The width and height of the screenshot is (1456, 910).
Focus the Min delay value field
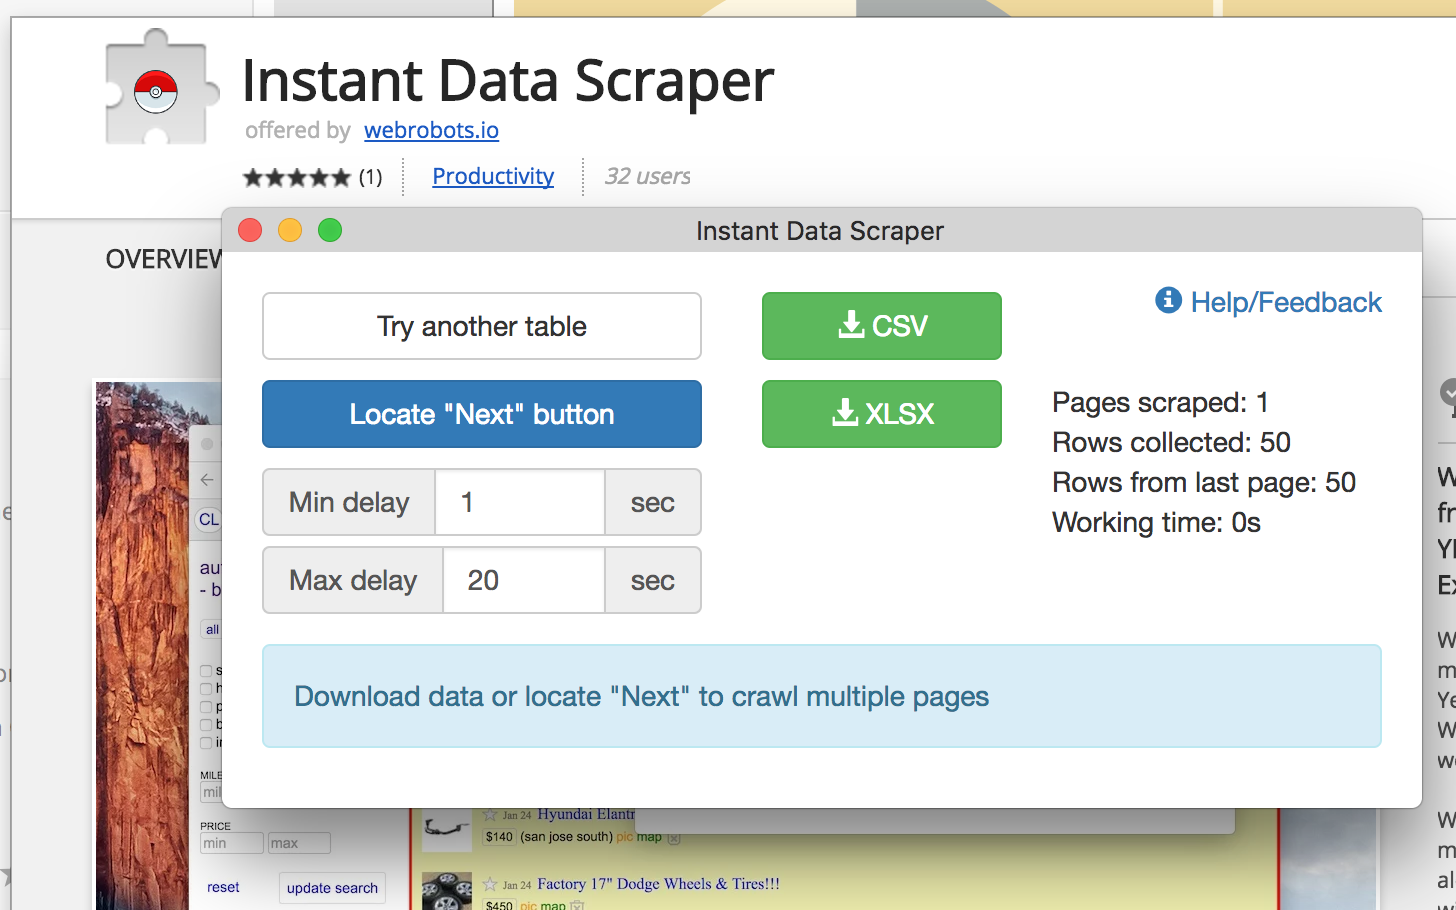(x=520, y=502)
